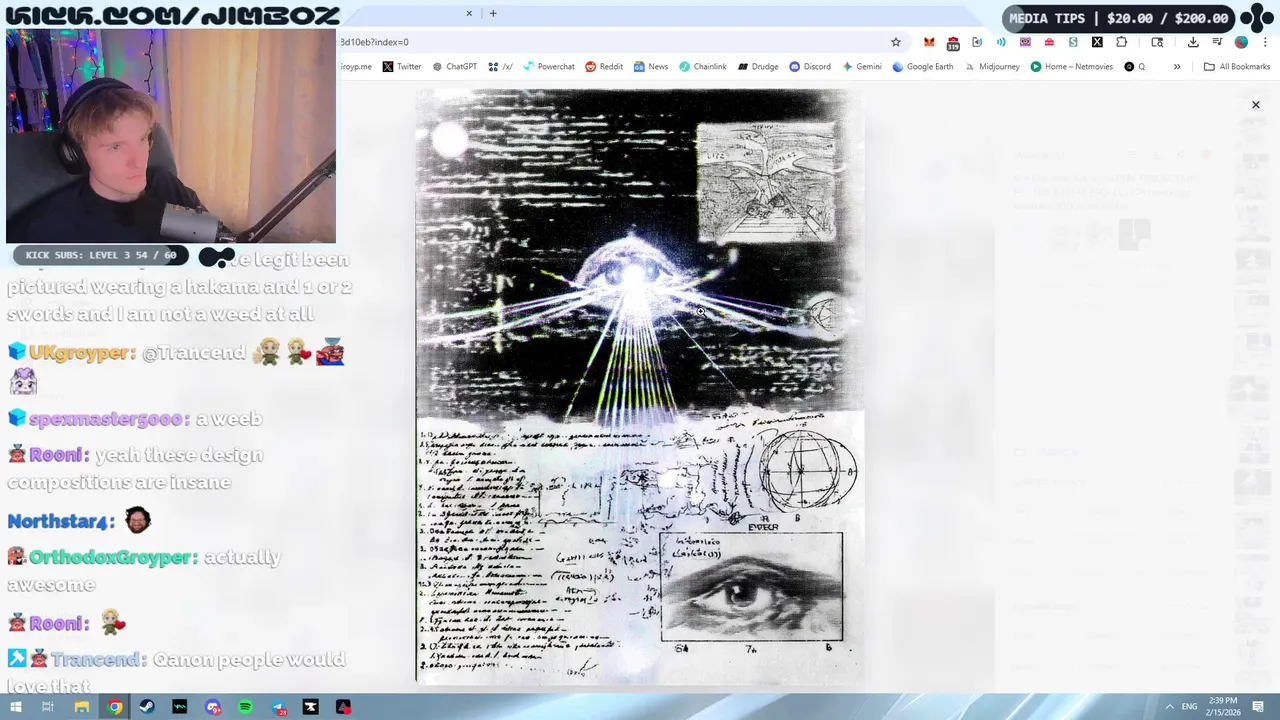Open the Gemini bookmark
The width and height of the screenshot is (1280, 720).
tap(861, 66)
